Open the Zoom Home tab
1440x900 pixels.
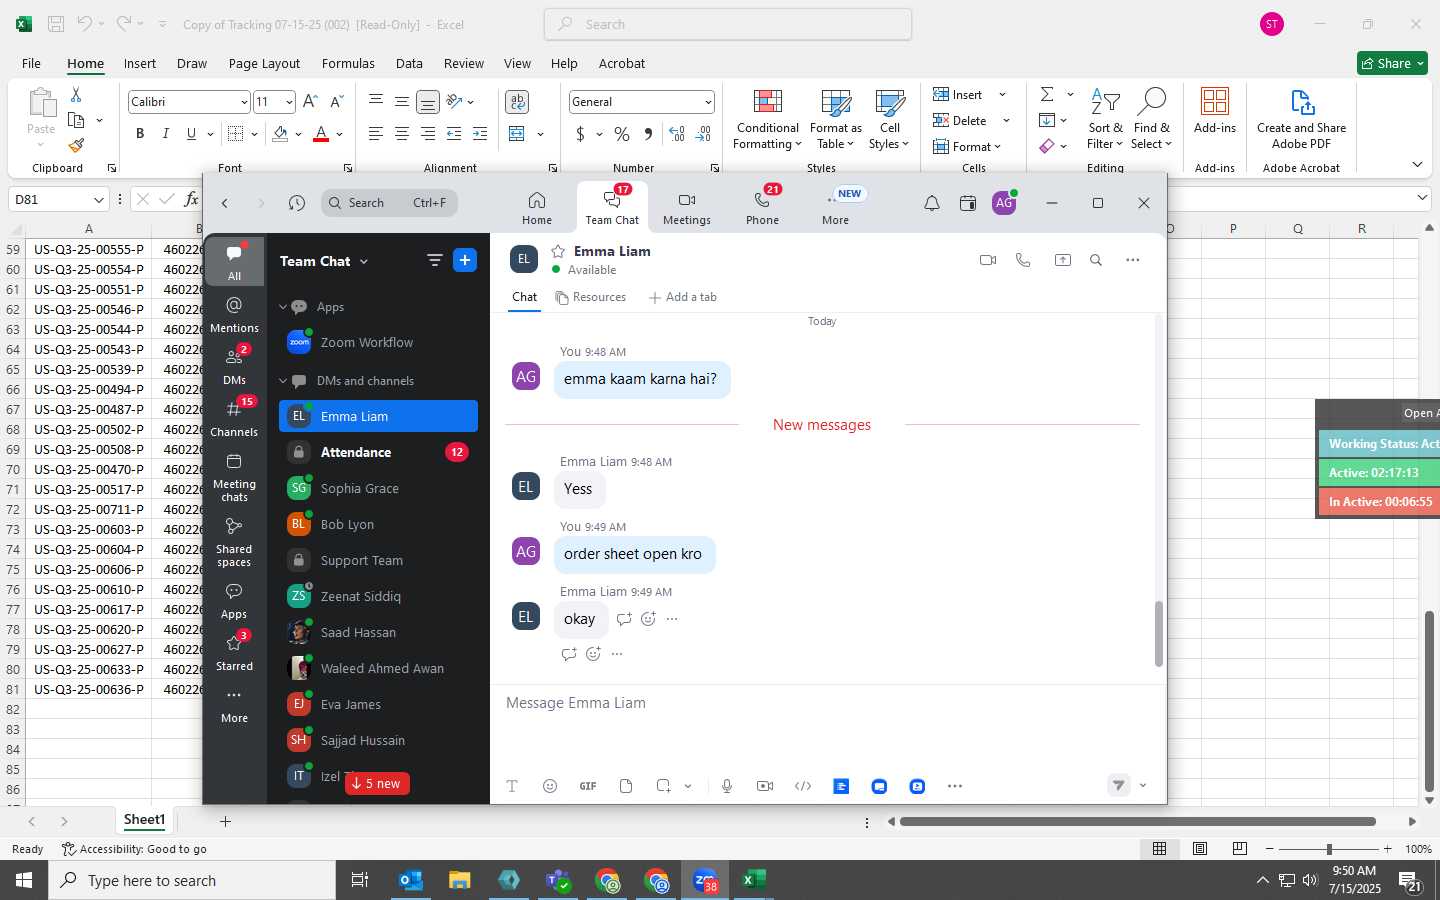click(x=536, y=207)
